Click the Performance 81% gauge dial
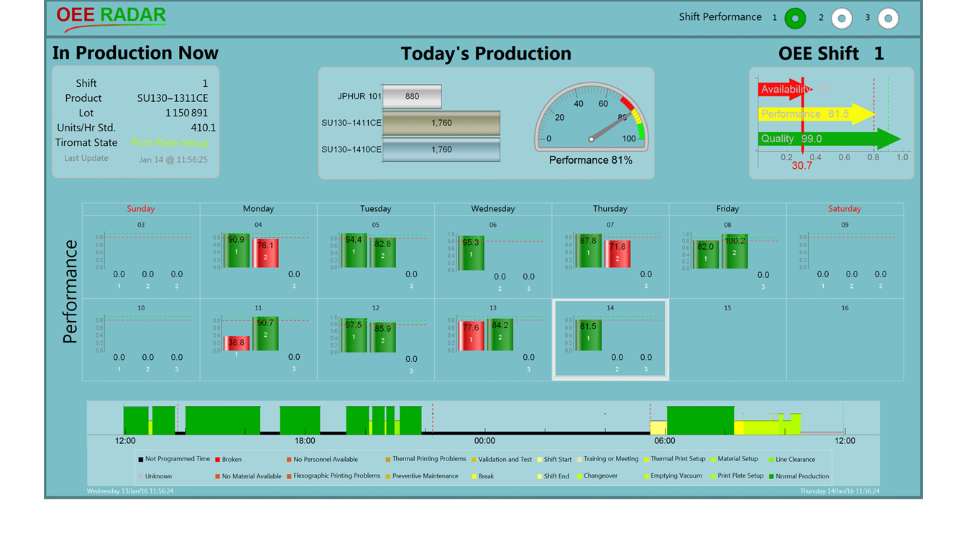The image size is (967, 550). (591, 117)
